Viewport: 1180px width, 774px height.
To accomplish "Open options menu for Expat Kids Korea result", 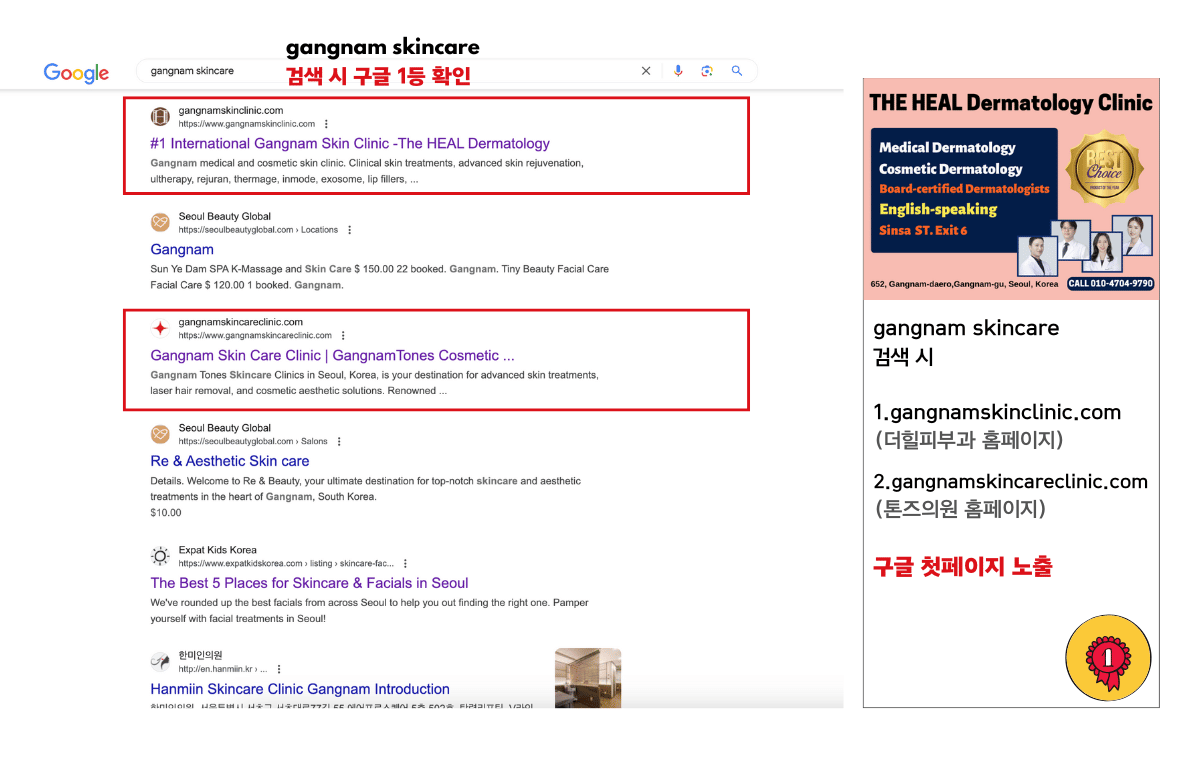I will (x=405, y=563).
